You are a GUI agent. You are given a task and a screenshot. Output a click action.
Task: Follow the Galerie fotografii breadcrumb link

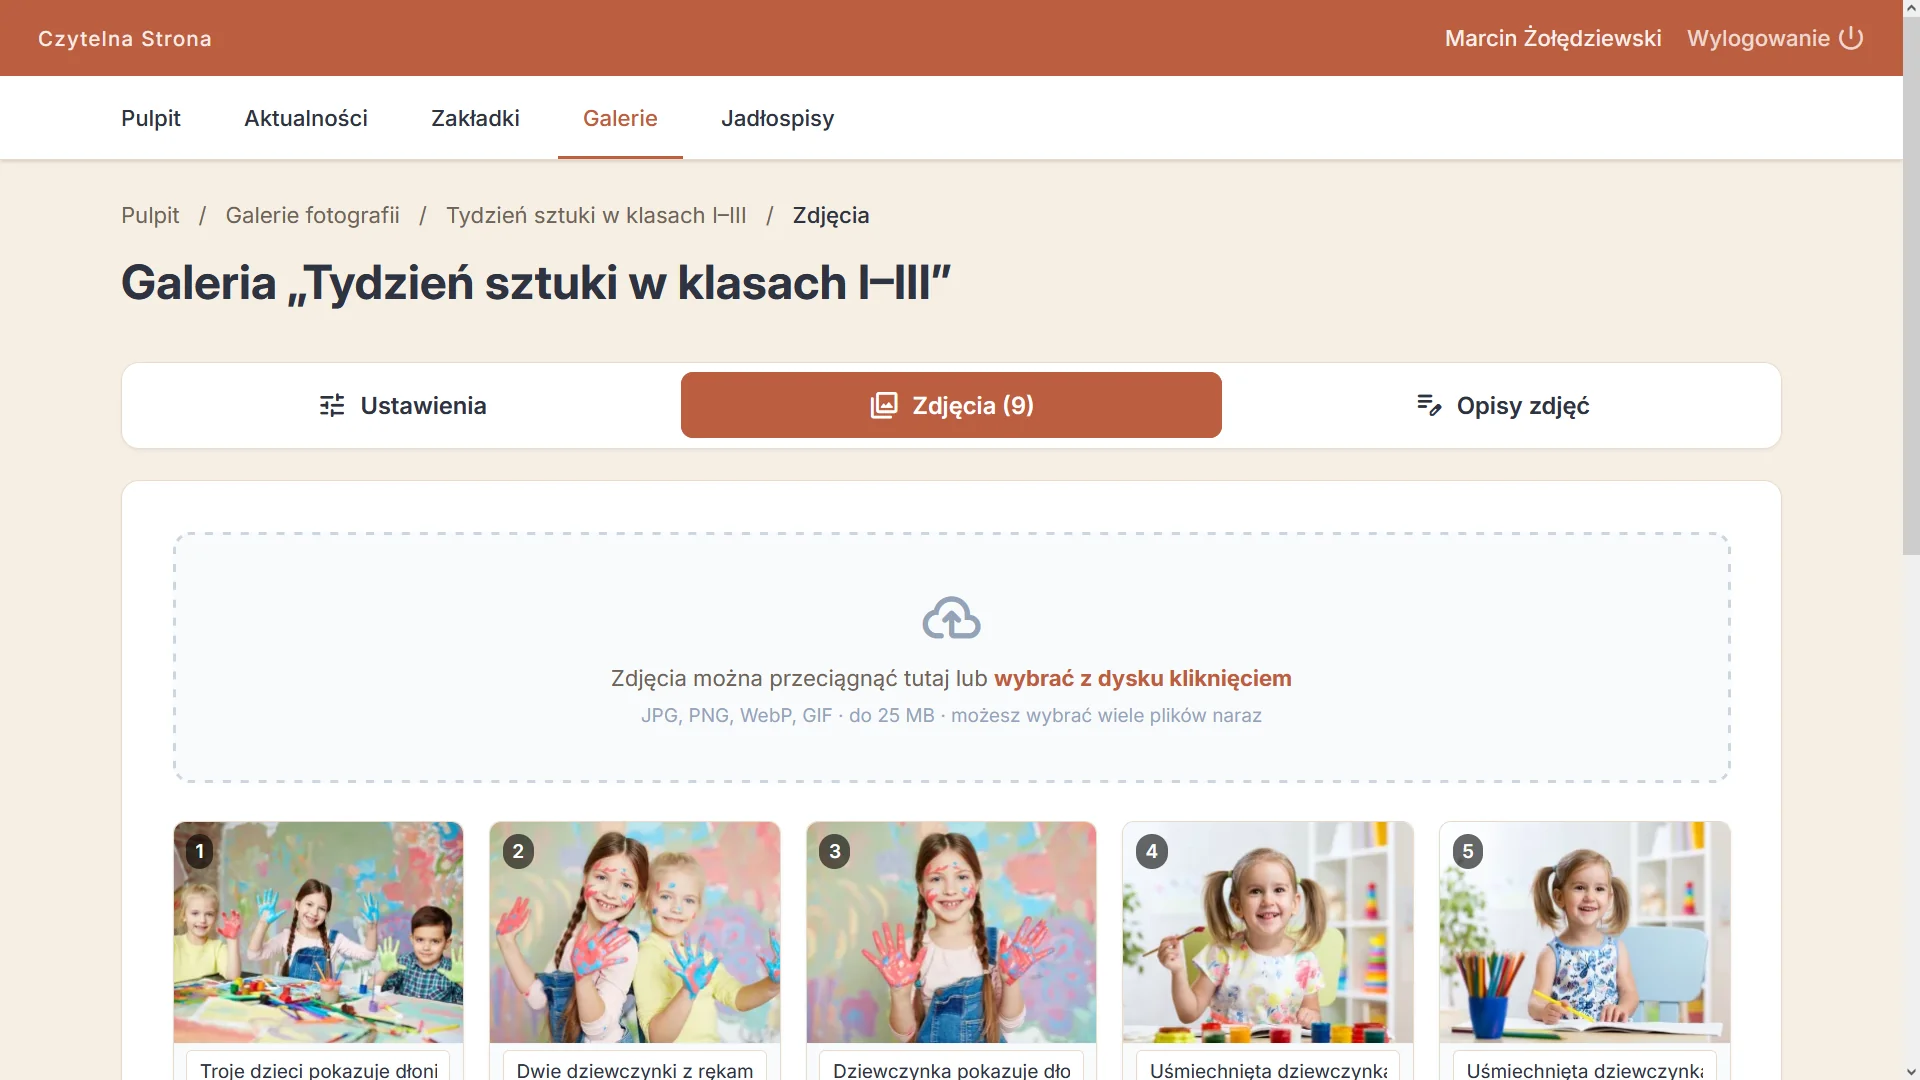[312, 215]
